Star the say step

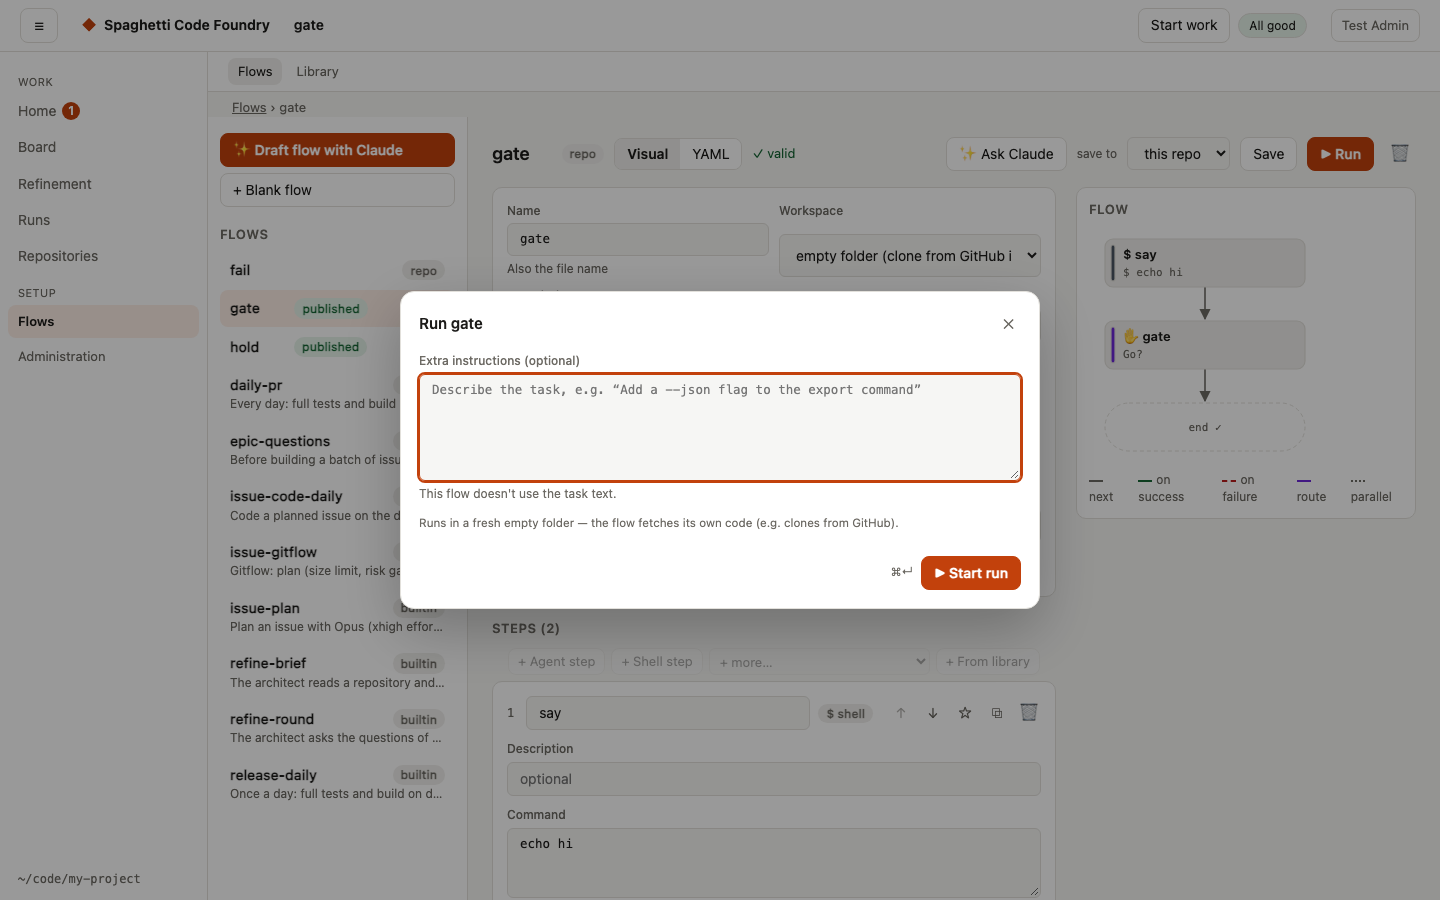point(965,713)
